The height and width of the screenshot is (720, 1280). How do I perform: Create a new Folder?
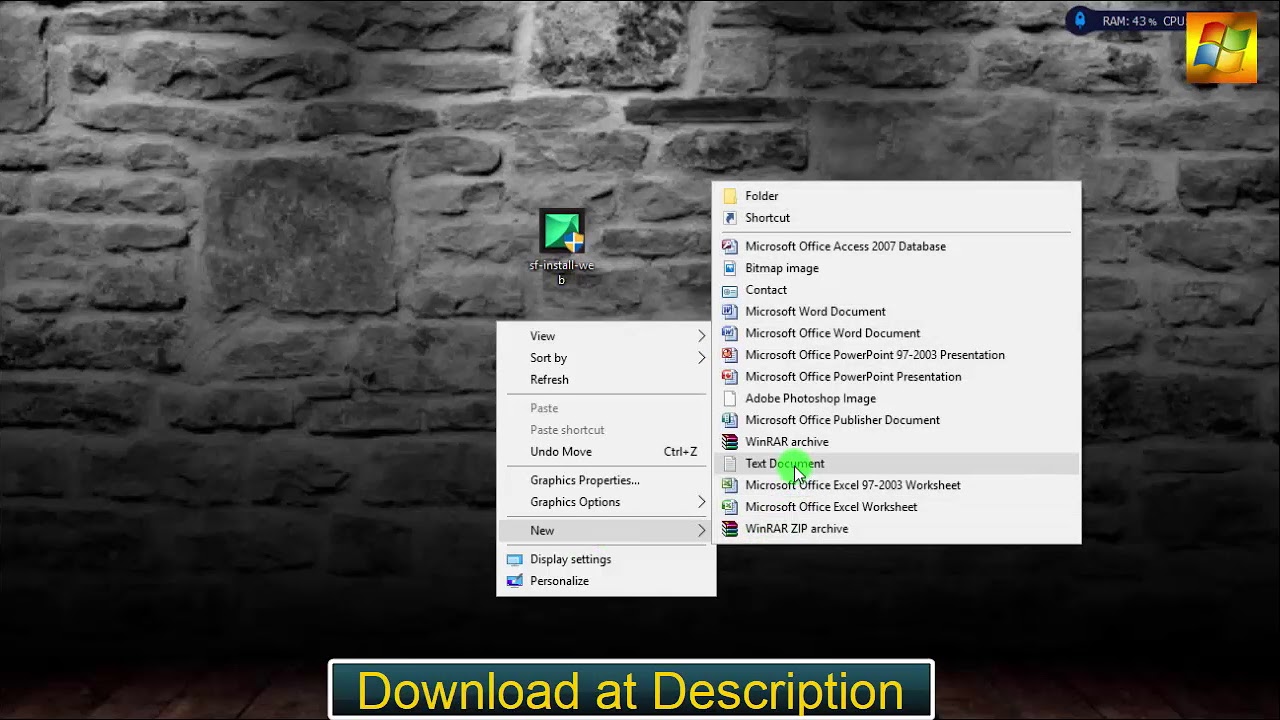click(x=896, y=196)
